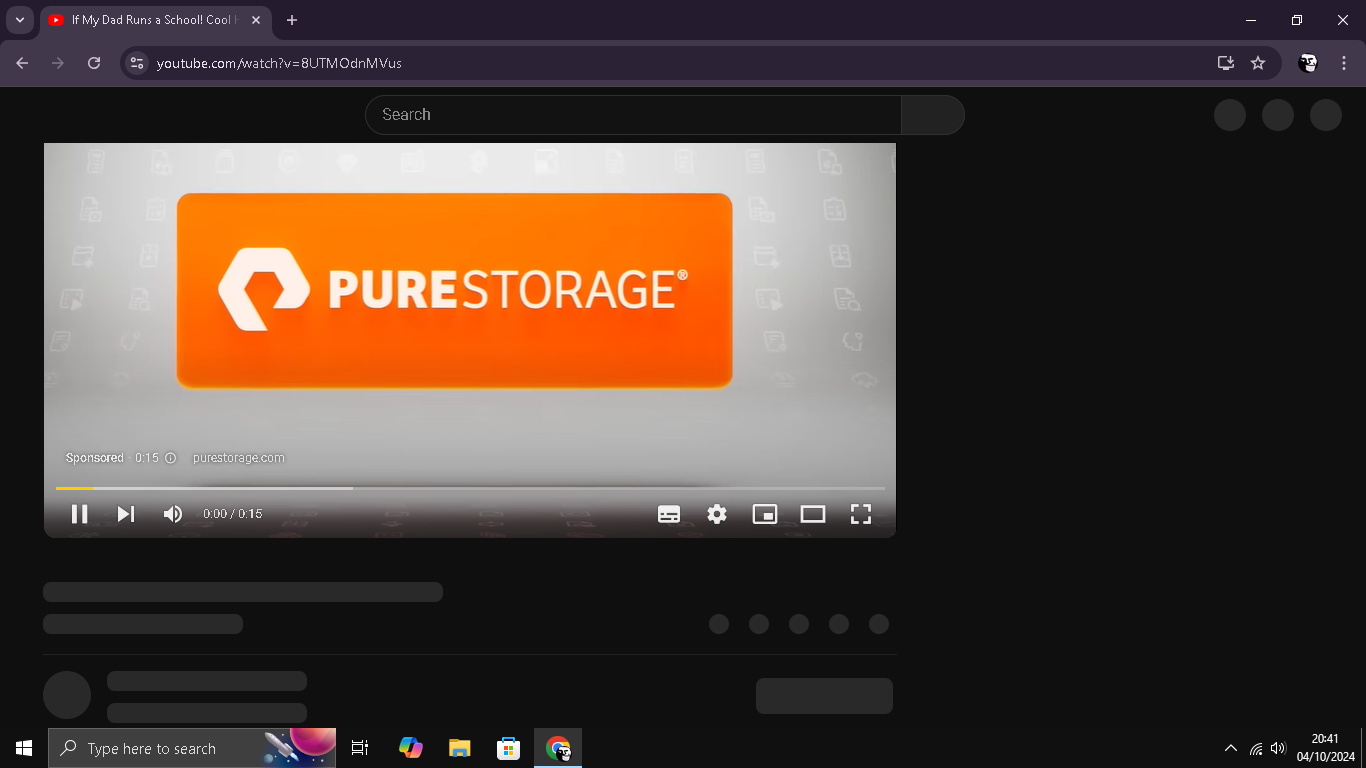Toggle subtitles/closed captions

669,514
